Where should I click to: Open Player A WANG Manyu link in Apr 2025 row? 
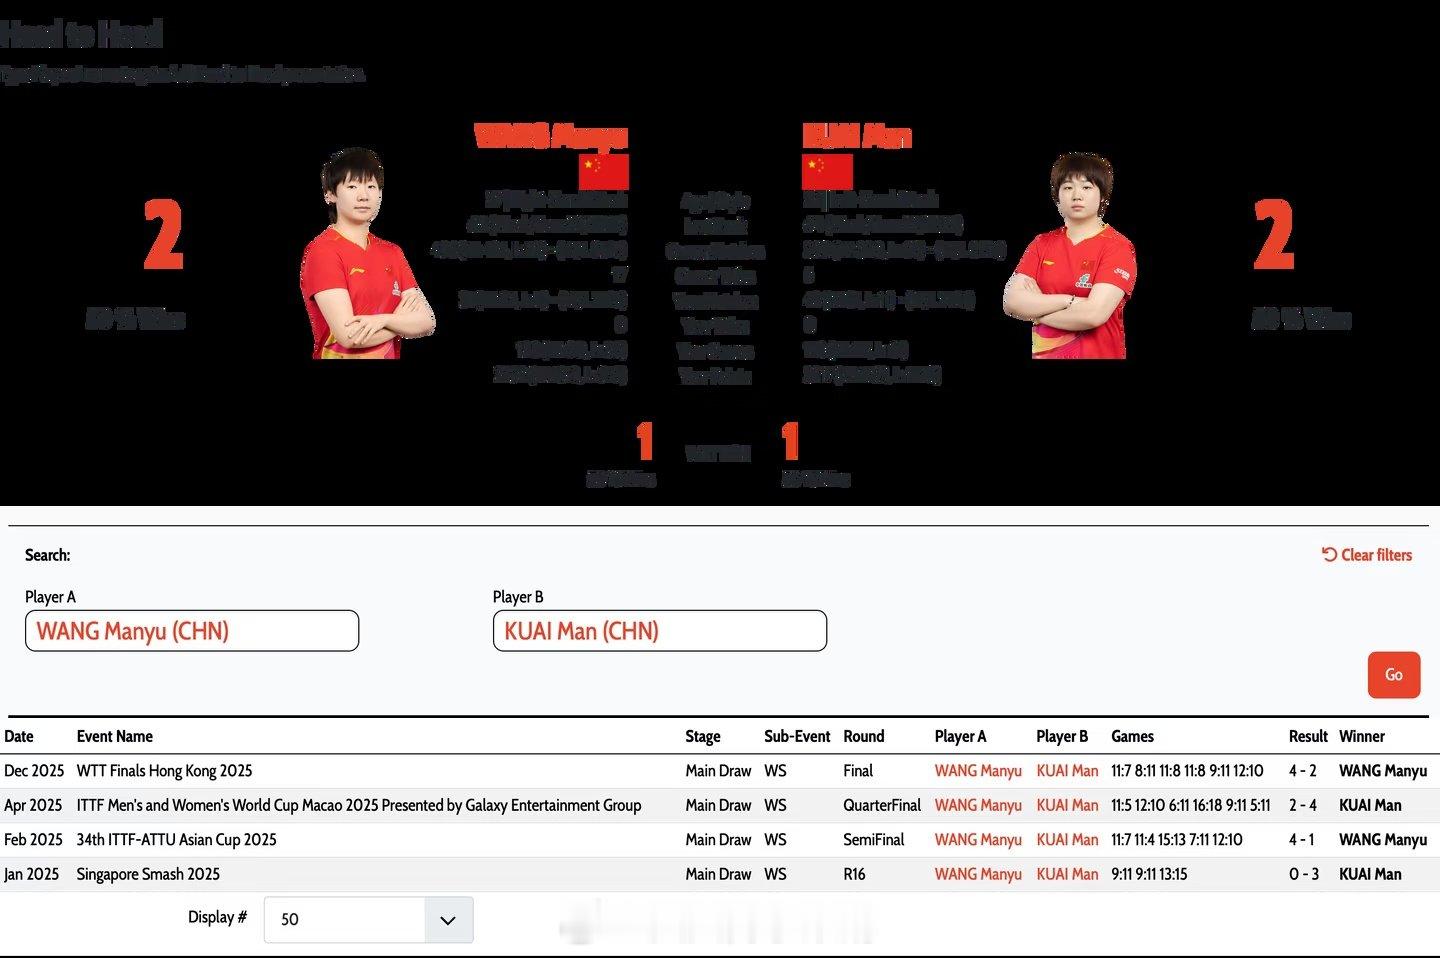(978, 805)
